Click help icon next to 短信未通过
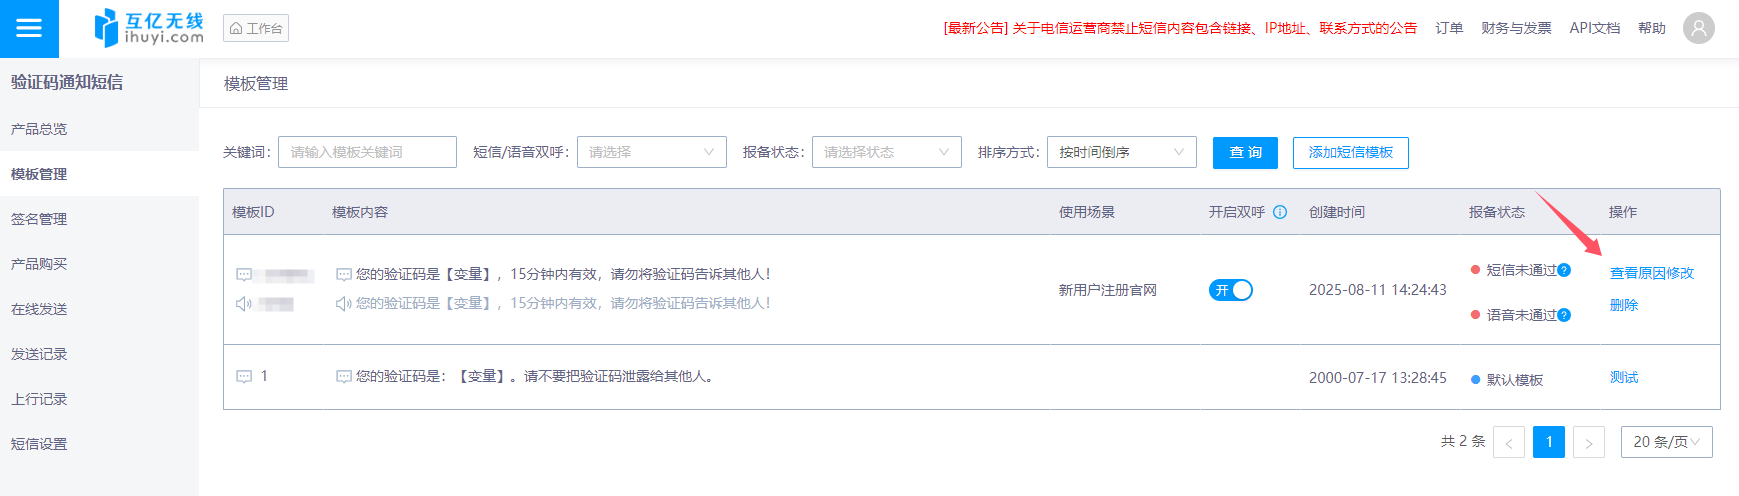The image size is (1739, 496). point(1564,270)
